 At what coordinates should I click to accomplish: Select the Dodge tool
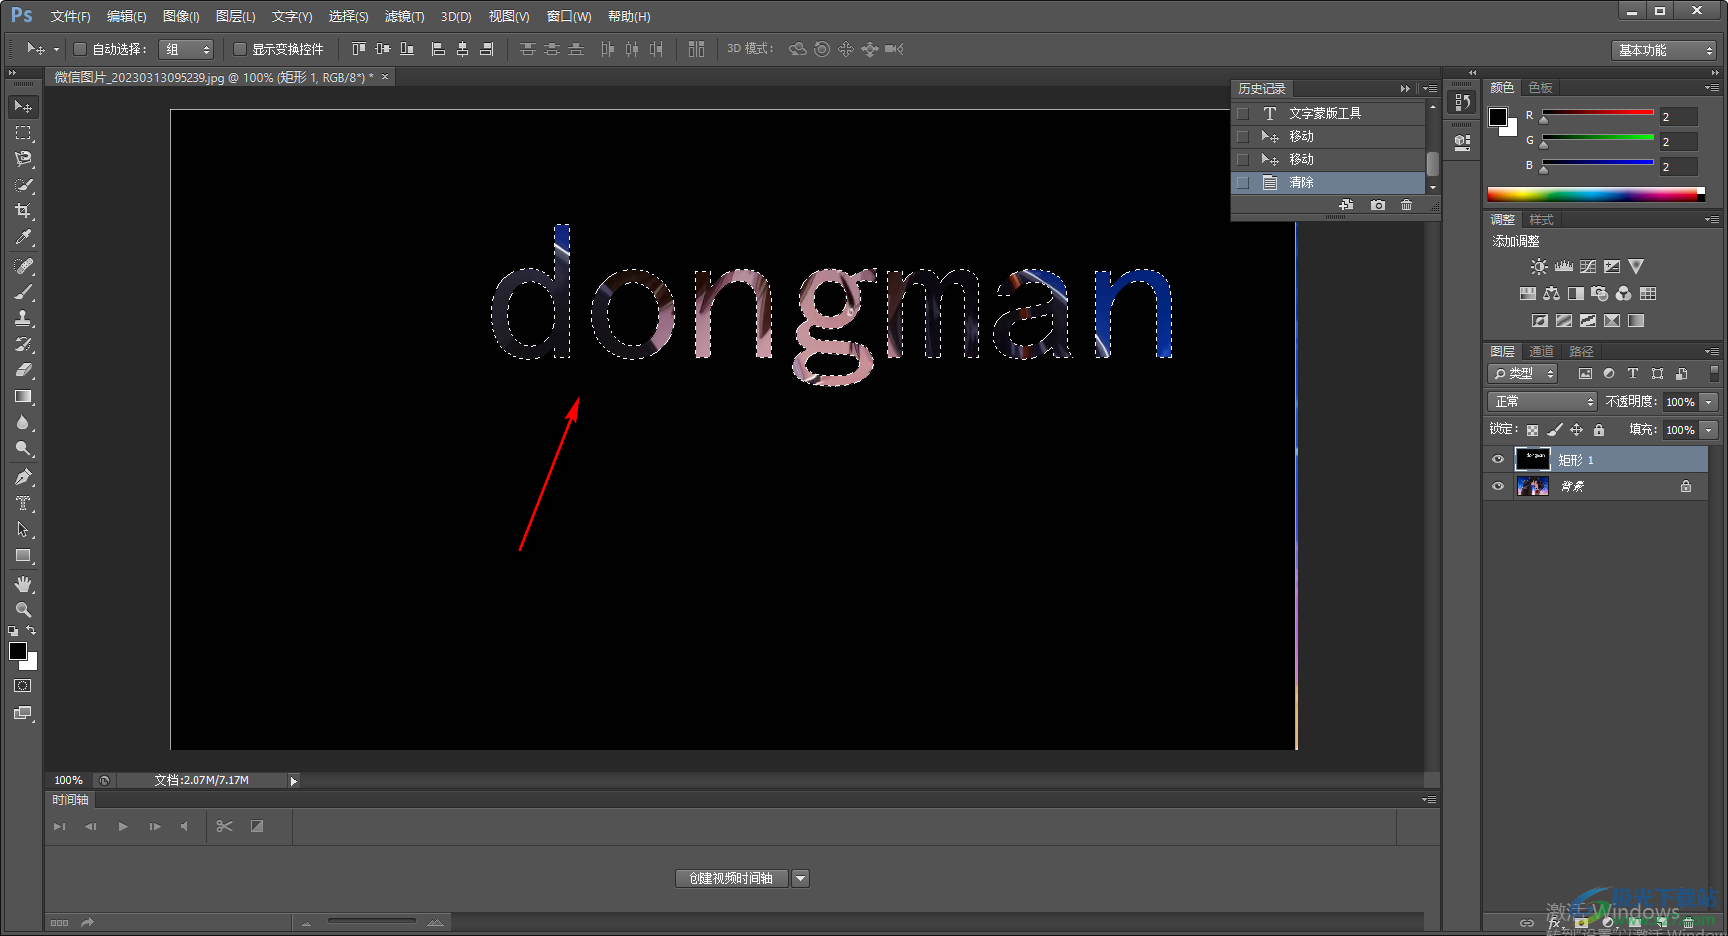[x=23, y=448]
